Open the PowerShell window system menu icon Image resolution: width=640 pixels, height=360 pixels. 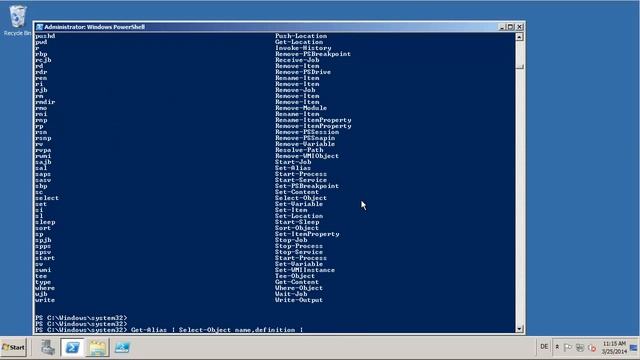(x=40, y=27)
